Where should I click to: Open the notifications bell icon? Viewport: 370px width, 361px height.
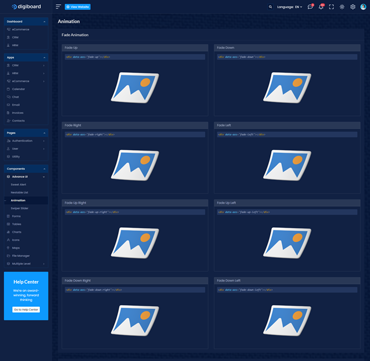(x=321, y=7)
